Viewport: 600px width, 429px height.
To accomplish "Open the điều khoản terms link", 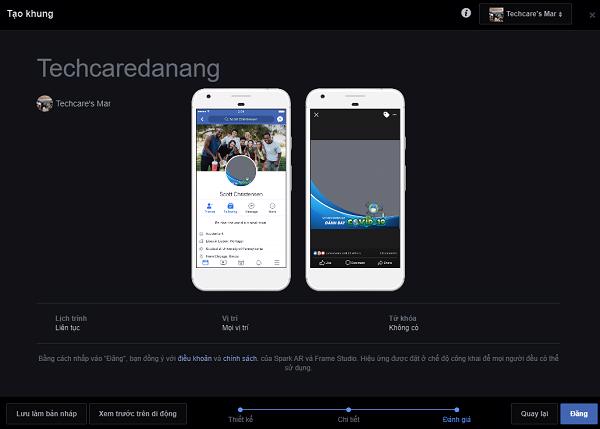I will 196,358.
